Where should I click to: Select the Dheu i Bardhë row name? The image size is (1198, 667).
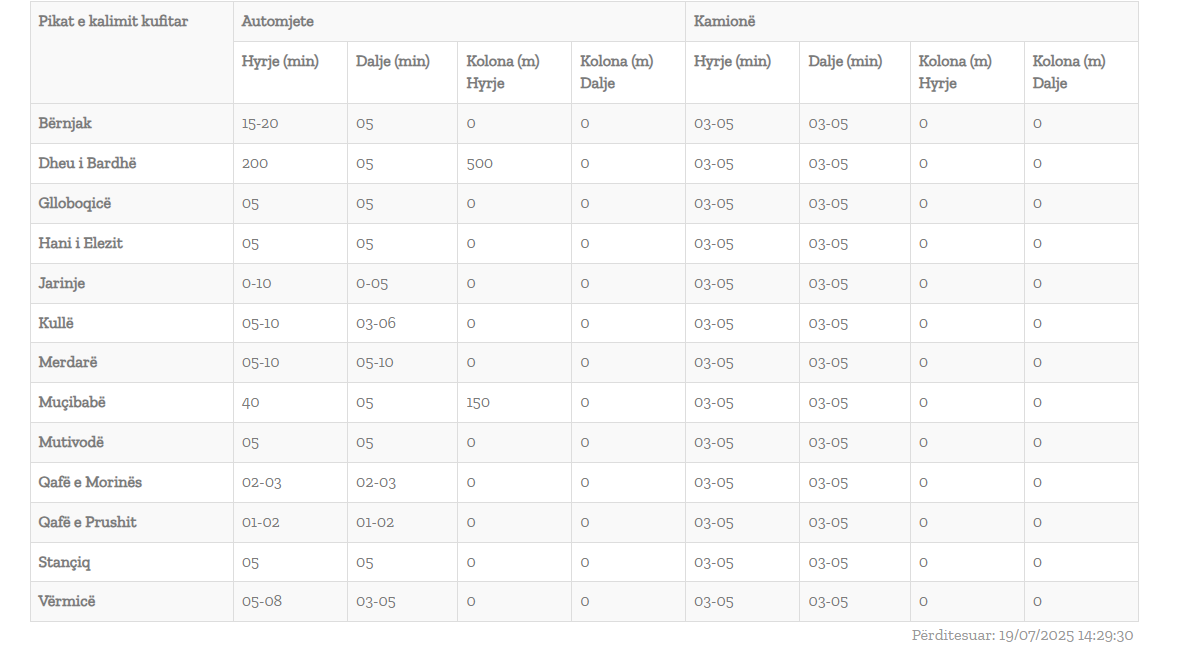[87, 163]
